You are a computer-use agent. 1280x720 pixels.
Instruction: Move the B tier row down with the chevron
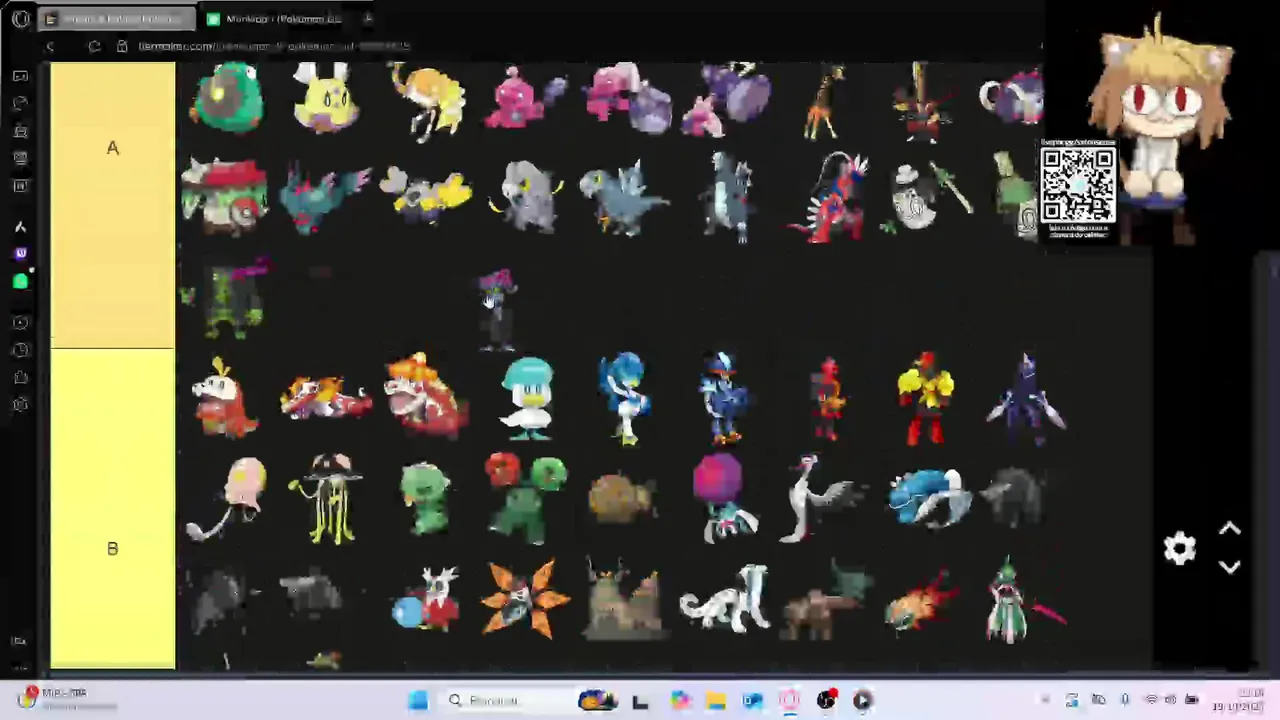coord(1230,567)
